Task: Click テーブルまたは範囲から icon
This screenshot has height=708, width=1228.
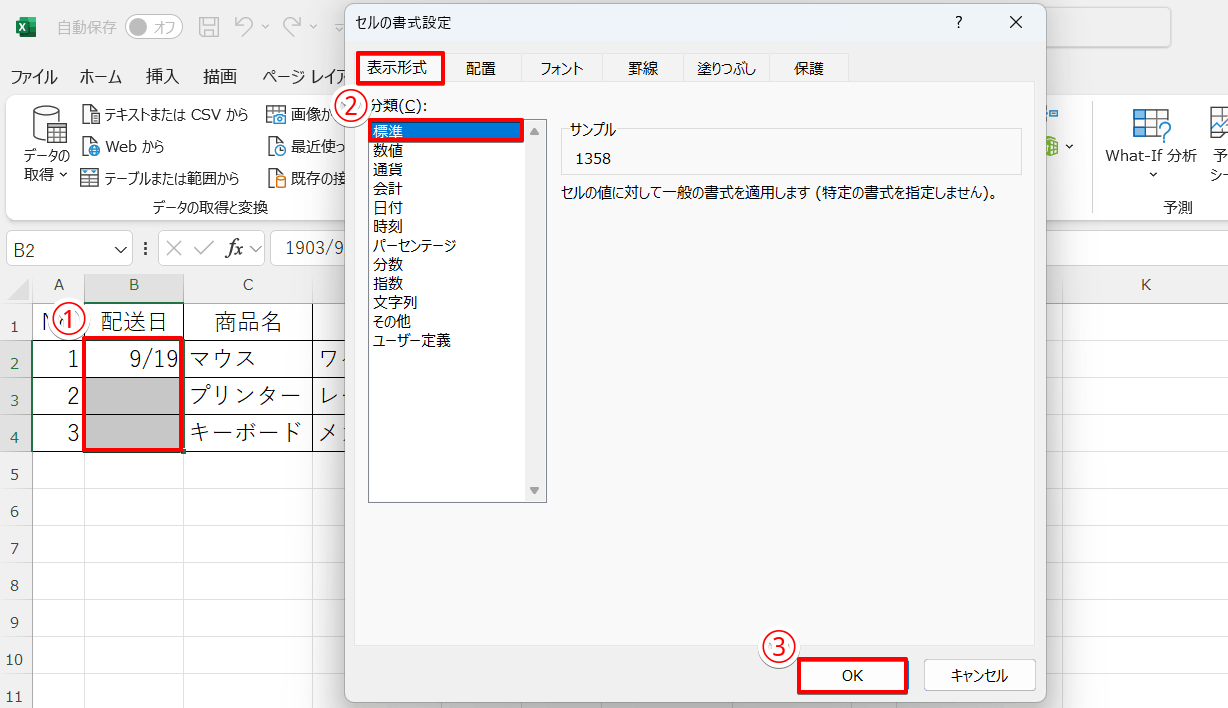Action: coord(91,178)
